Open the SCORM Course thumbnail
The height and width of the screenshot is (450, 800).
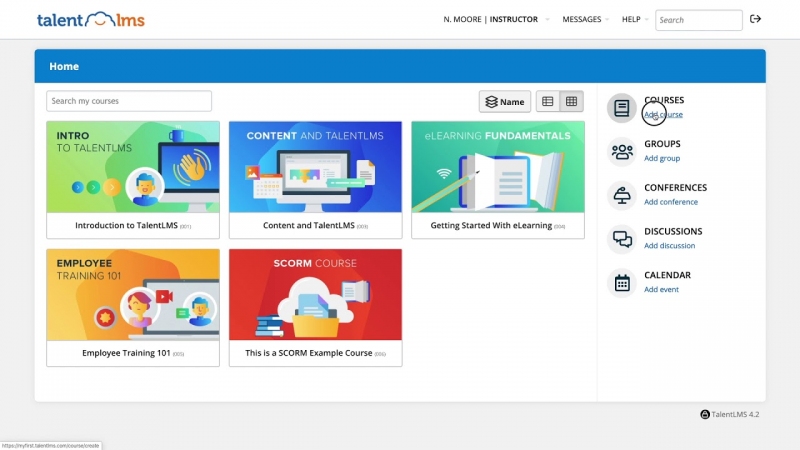(315, 294)
